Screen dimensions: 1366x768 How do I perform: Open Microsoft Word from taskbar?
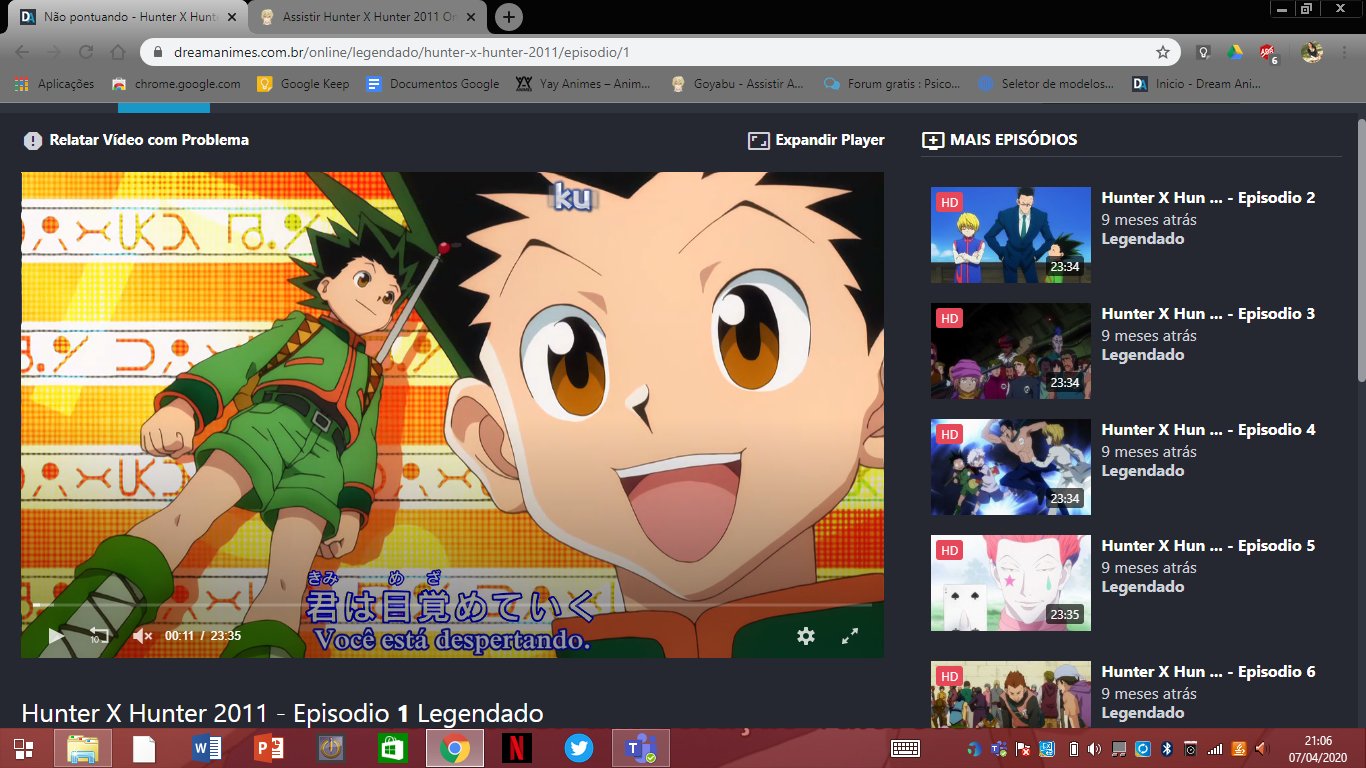[x=206, y=748]
